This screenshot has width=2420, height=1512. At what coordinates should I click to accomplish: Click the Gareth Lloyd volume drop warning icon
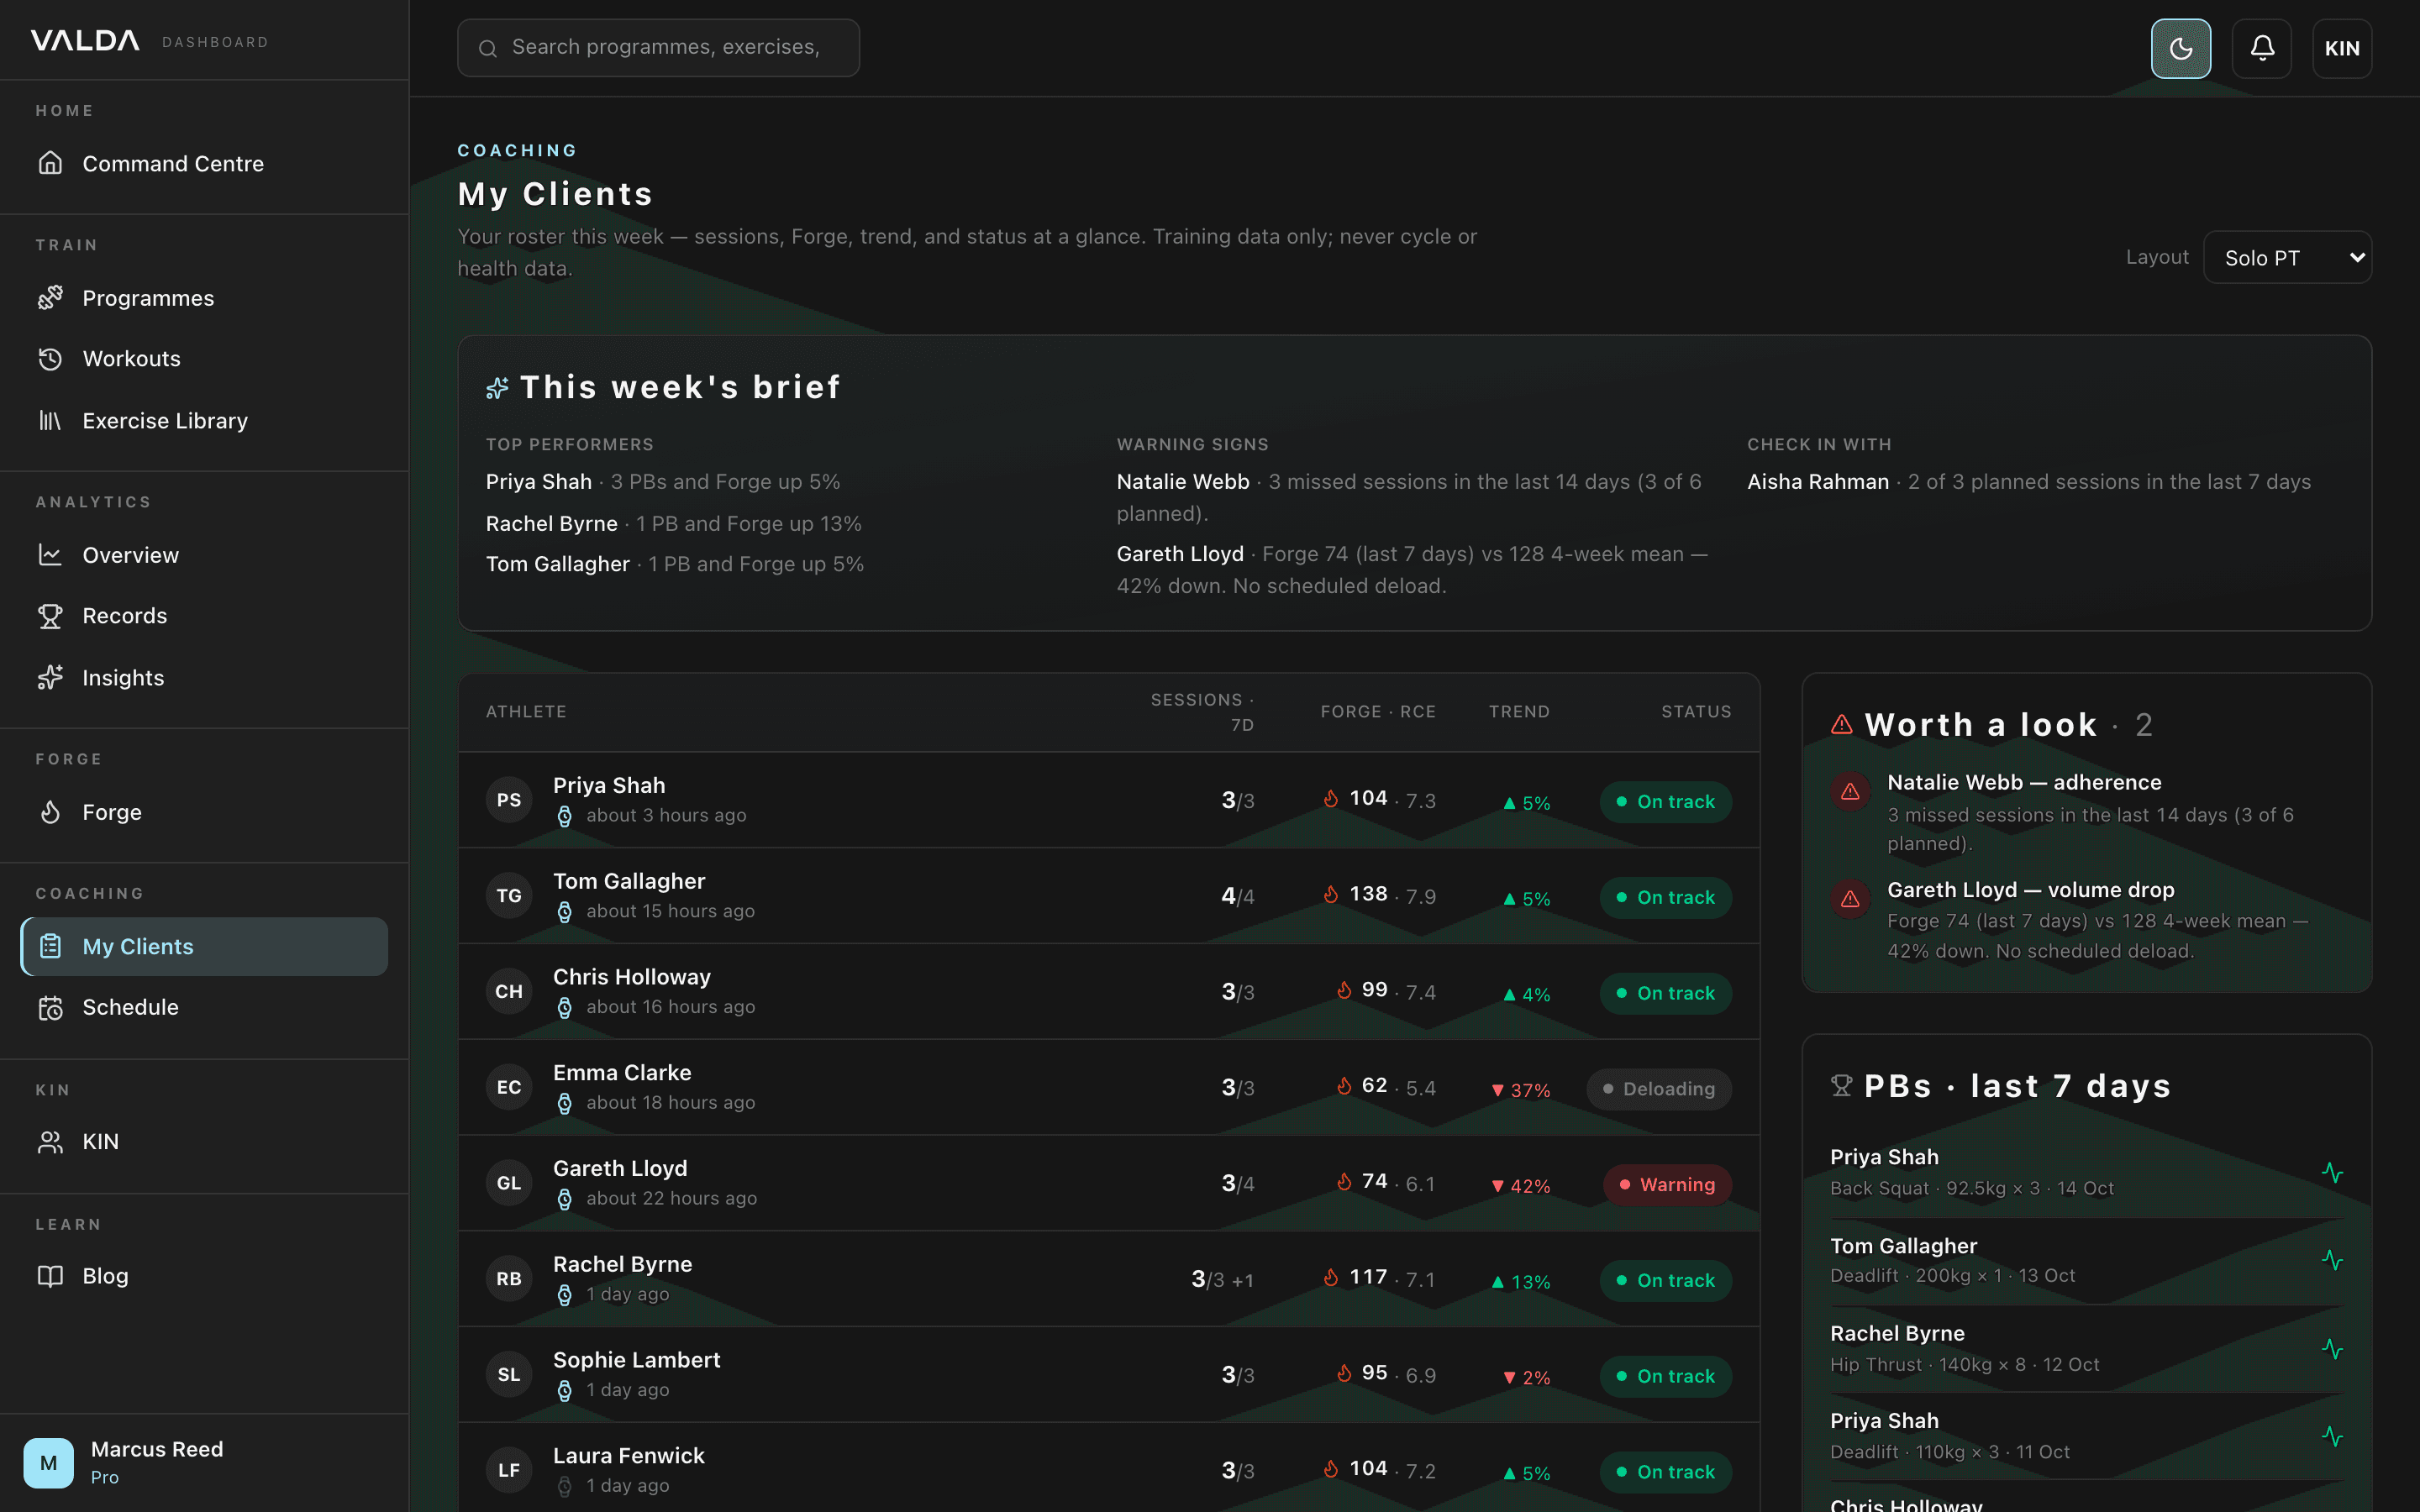pyautogui.click(x=1850, y=898)
